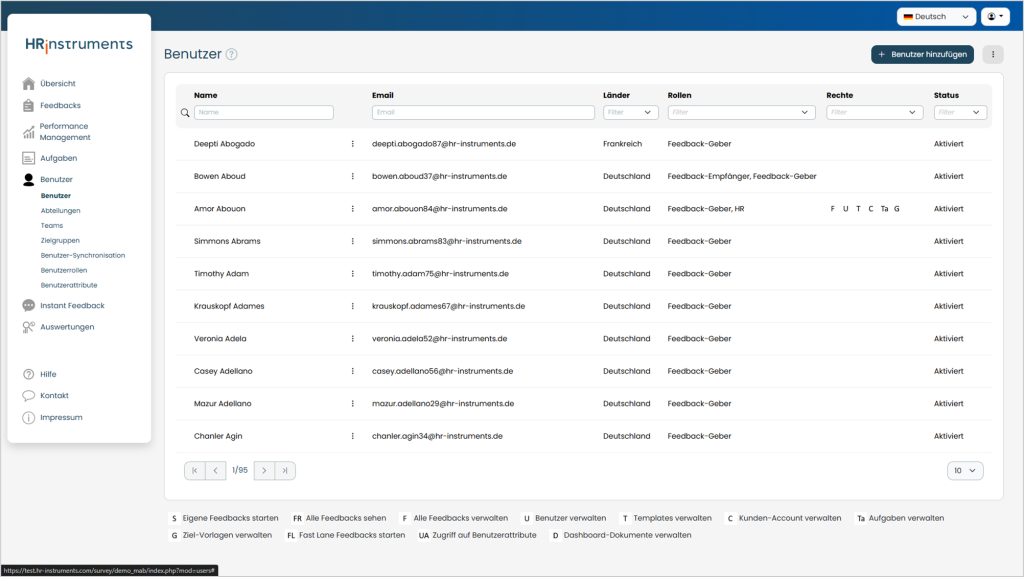Viewport: 1024px width, 577px height.
Task: Open row actions for Simmons Abrams
Action: 353,241
